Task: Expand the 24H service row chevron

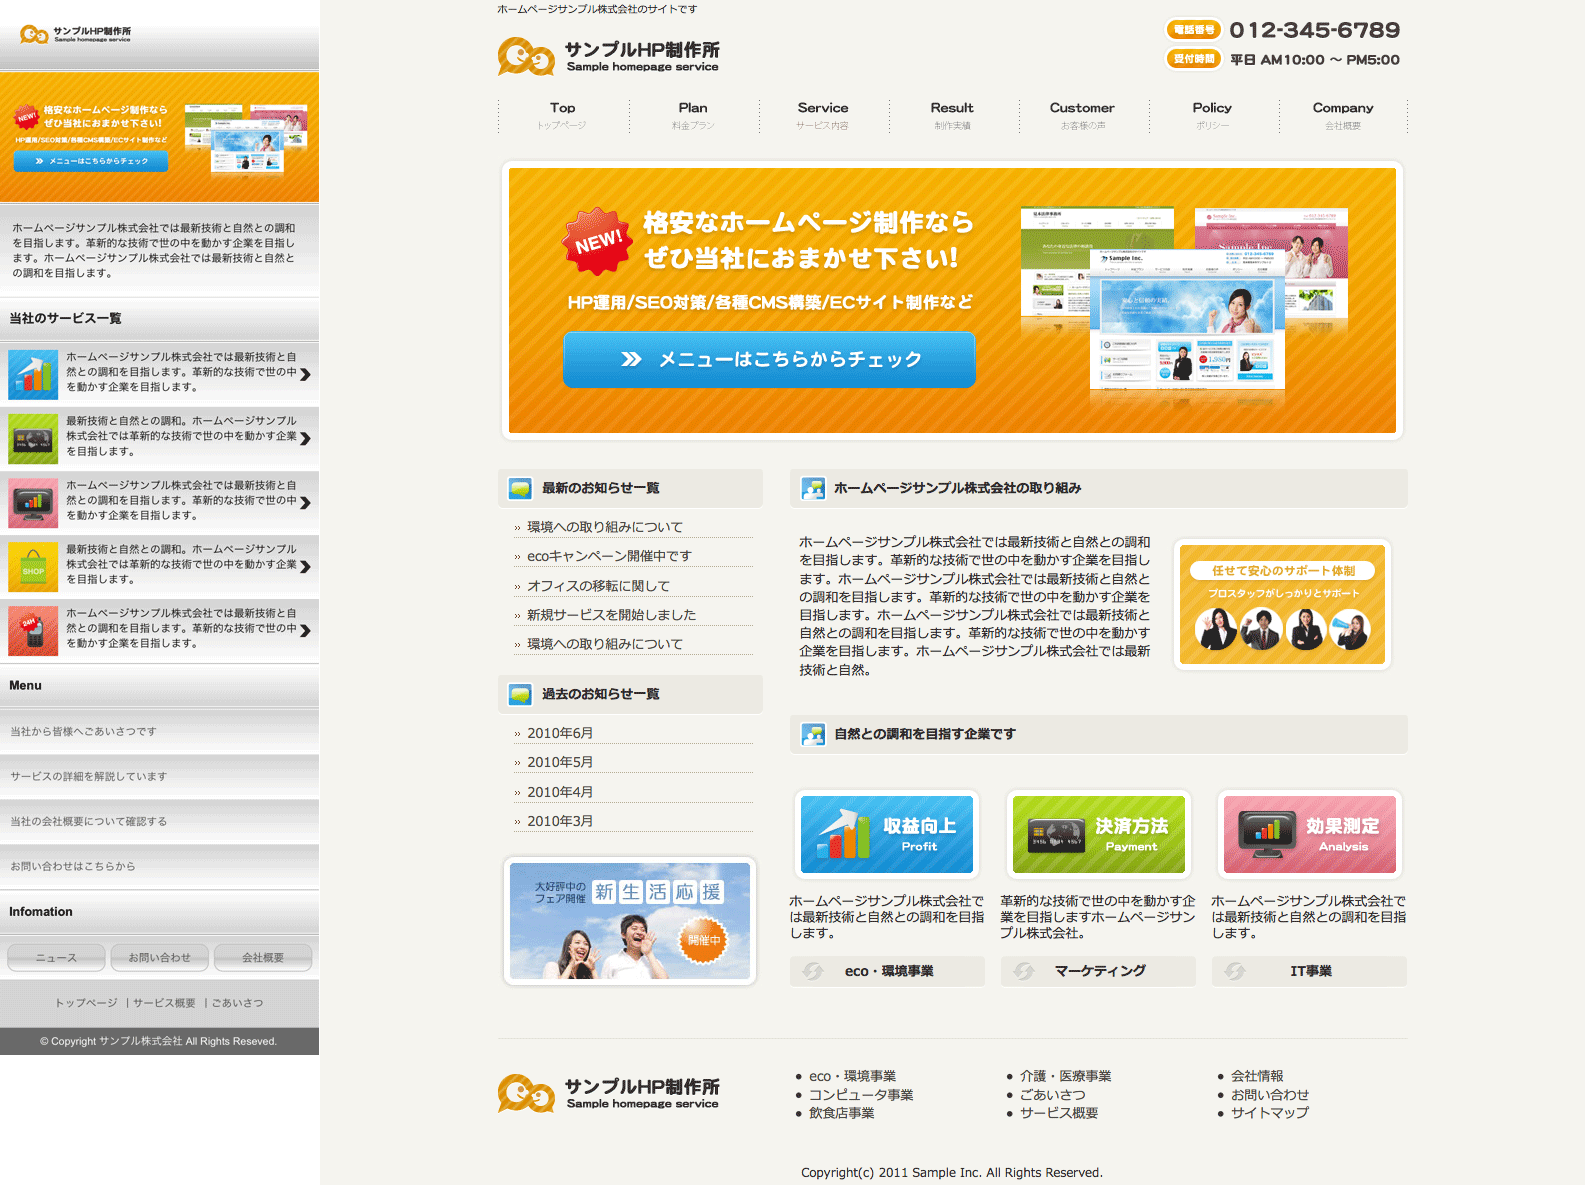Action: [x=305, y=630]
